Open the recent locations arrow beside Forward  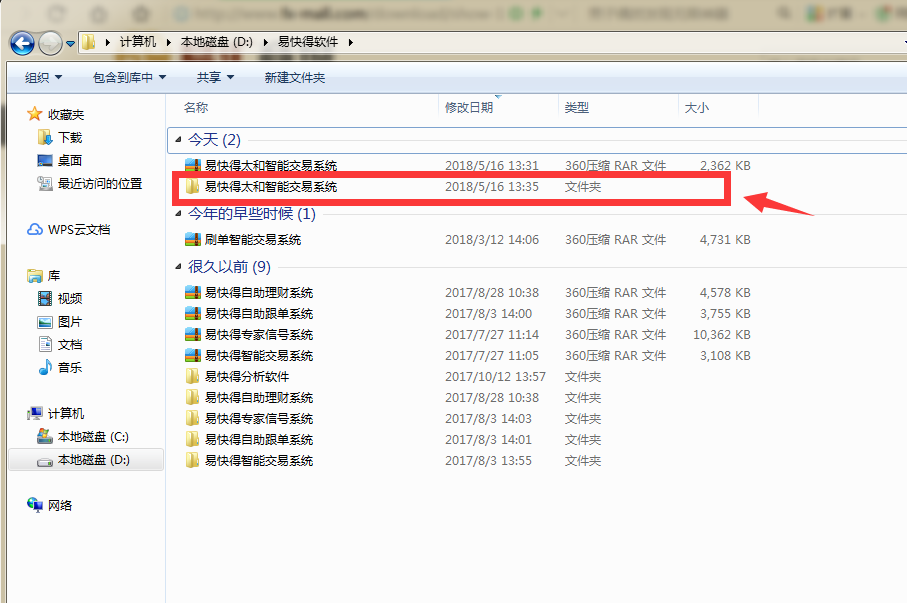point(71,43)
